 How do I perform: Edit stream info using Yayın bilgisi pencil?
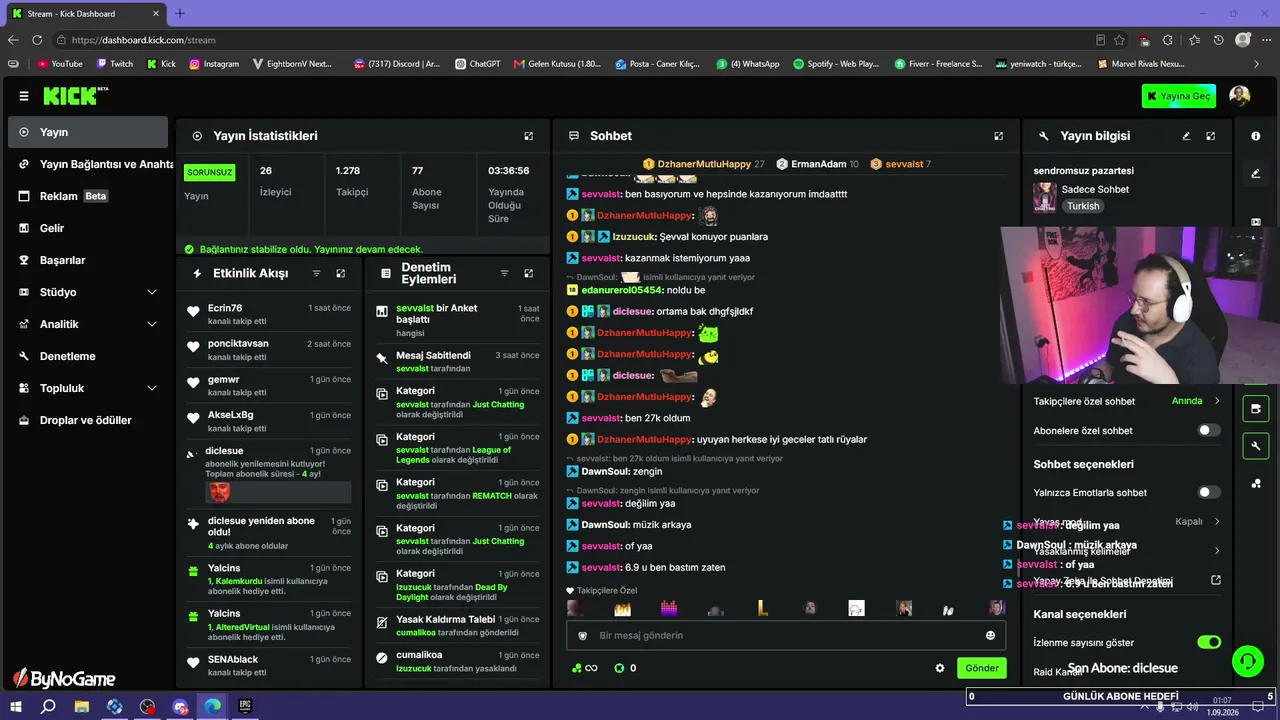pyautogui.click(x=1187, y=136)
